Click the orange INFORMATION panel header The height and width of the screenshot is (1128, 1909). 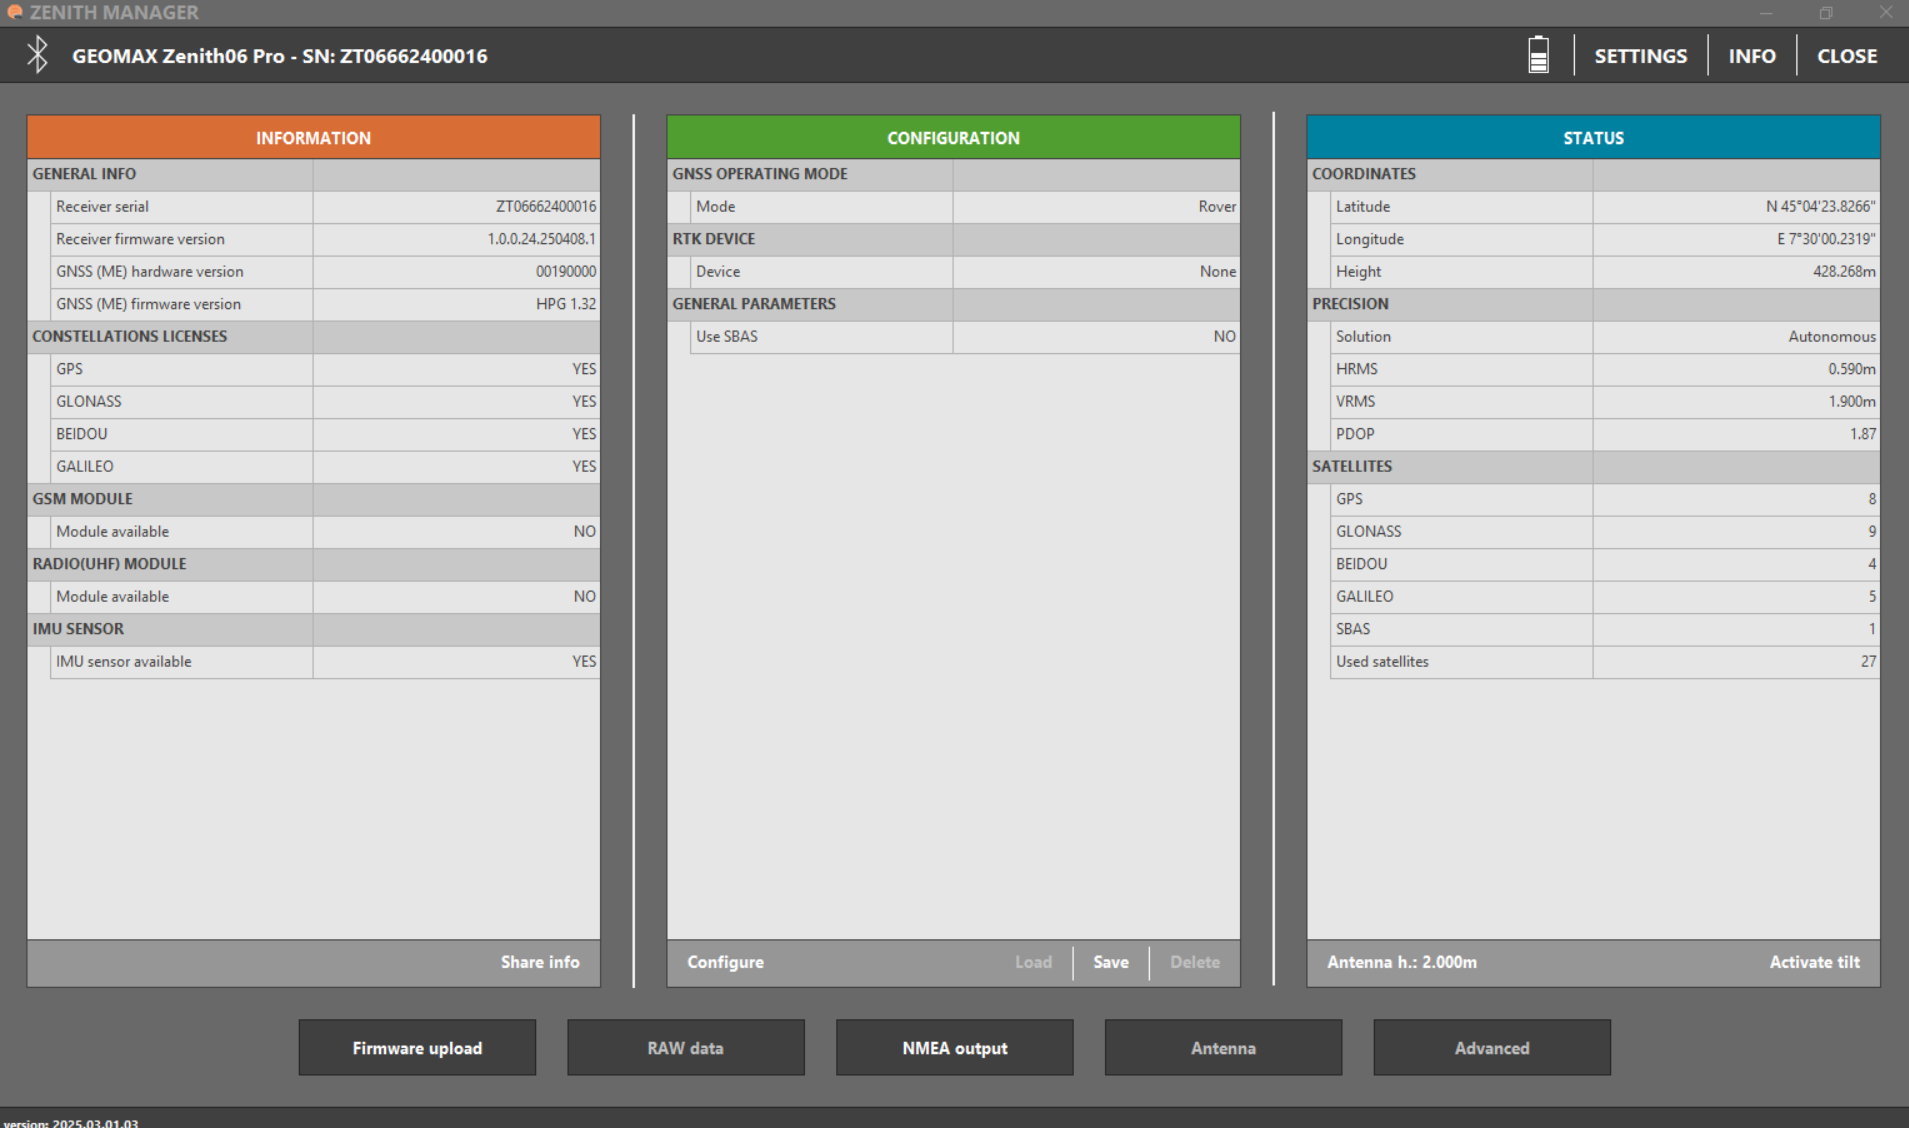tap(313, 138)
